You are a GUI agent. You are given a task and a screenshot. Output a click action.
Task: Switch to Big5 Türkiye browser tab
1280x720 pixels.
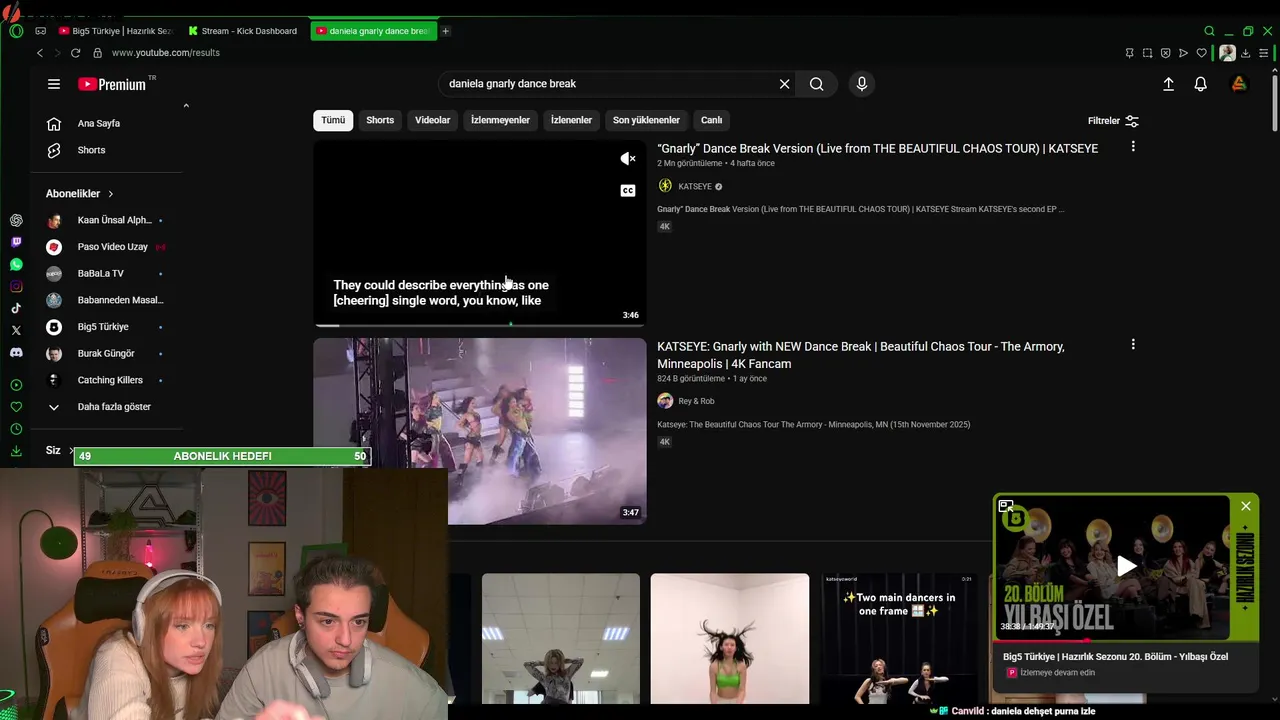(x=116, y=31)
